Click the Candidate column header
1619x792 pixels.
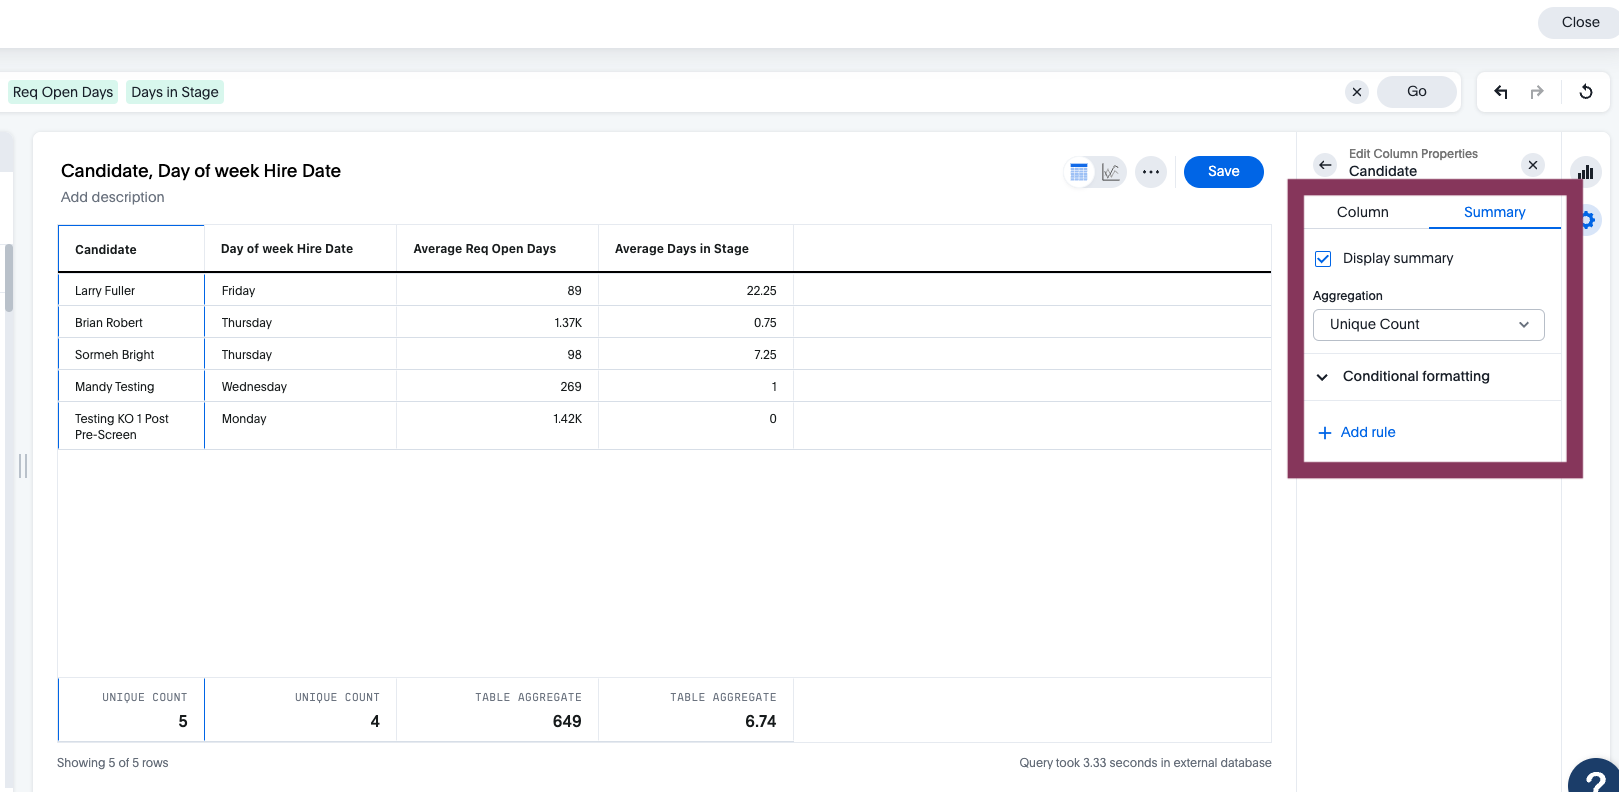click(131, 249)
